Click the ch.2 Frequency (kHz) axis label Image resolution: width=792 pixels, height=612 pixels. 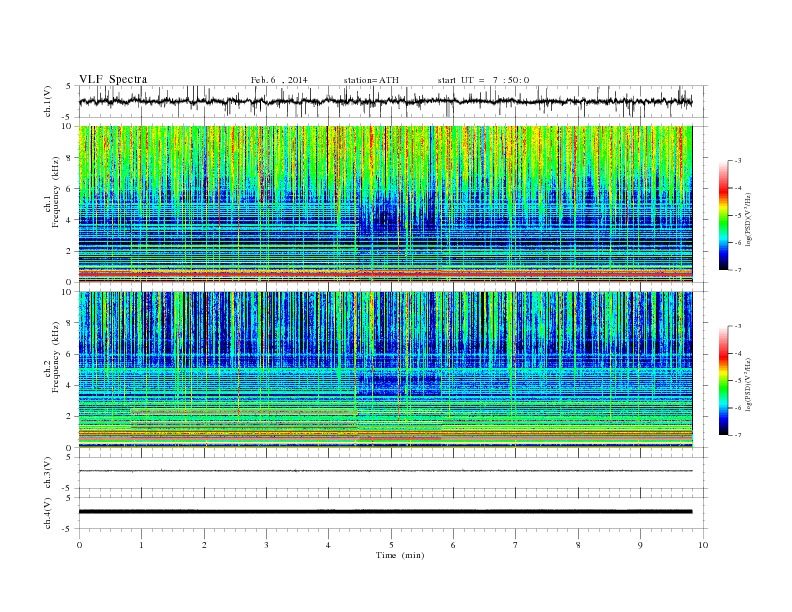(52, 357)
